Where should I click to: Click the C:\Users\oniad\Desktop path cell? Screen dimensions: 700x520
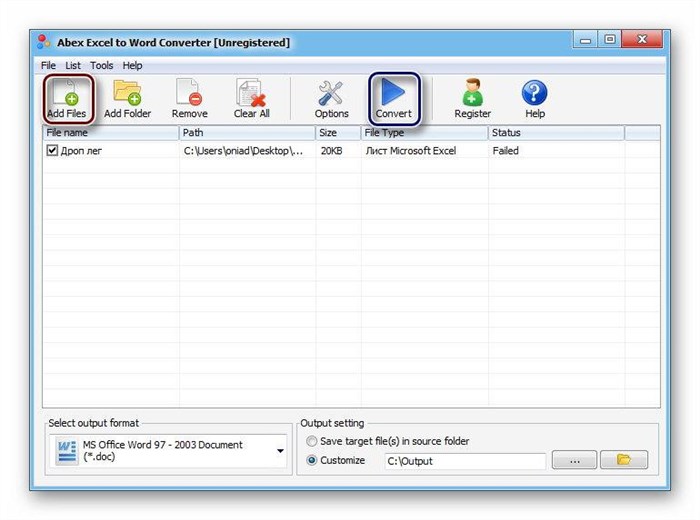click(x=243, y=151)
